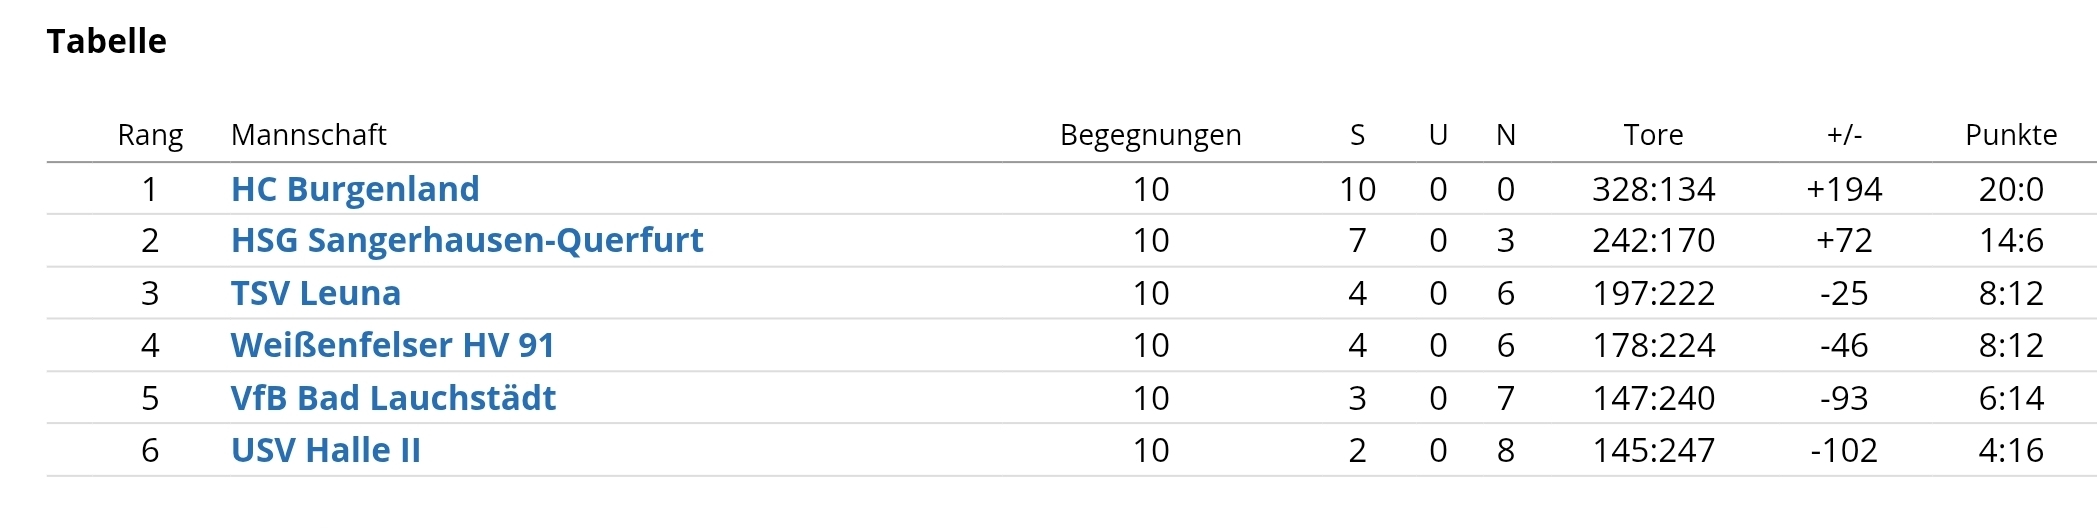Click the 20:0 points cell

coord(2011,189)
